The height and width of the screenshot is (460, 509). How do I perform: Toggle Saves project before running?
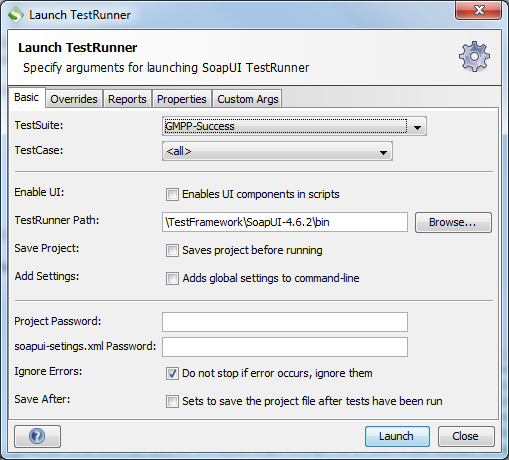pos(172,250)
